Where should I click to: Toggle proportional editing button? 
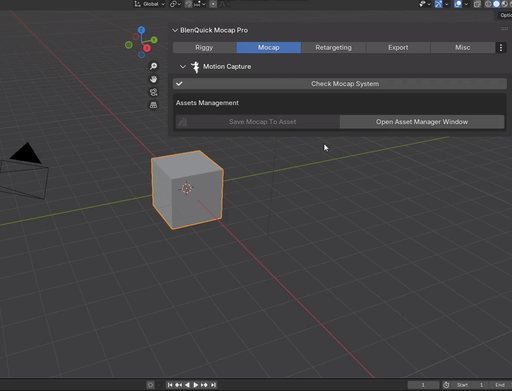213,4
